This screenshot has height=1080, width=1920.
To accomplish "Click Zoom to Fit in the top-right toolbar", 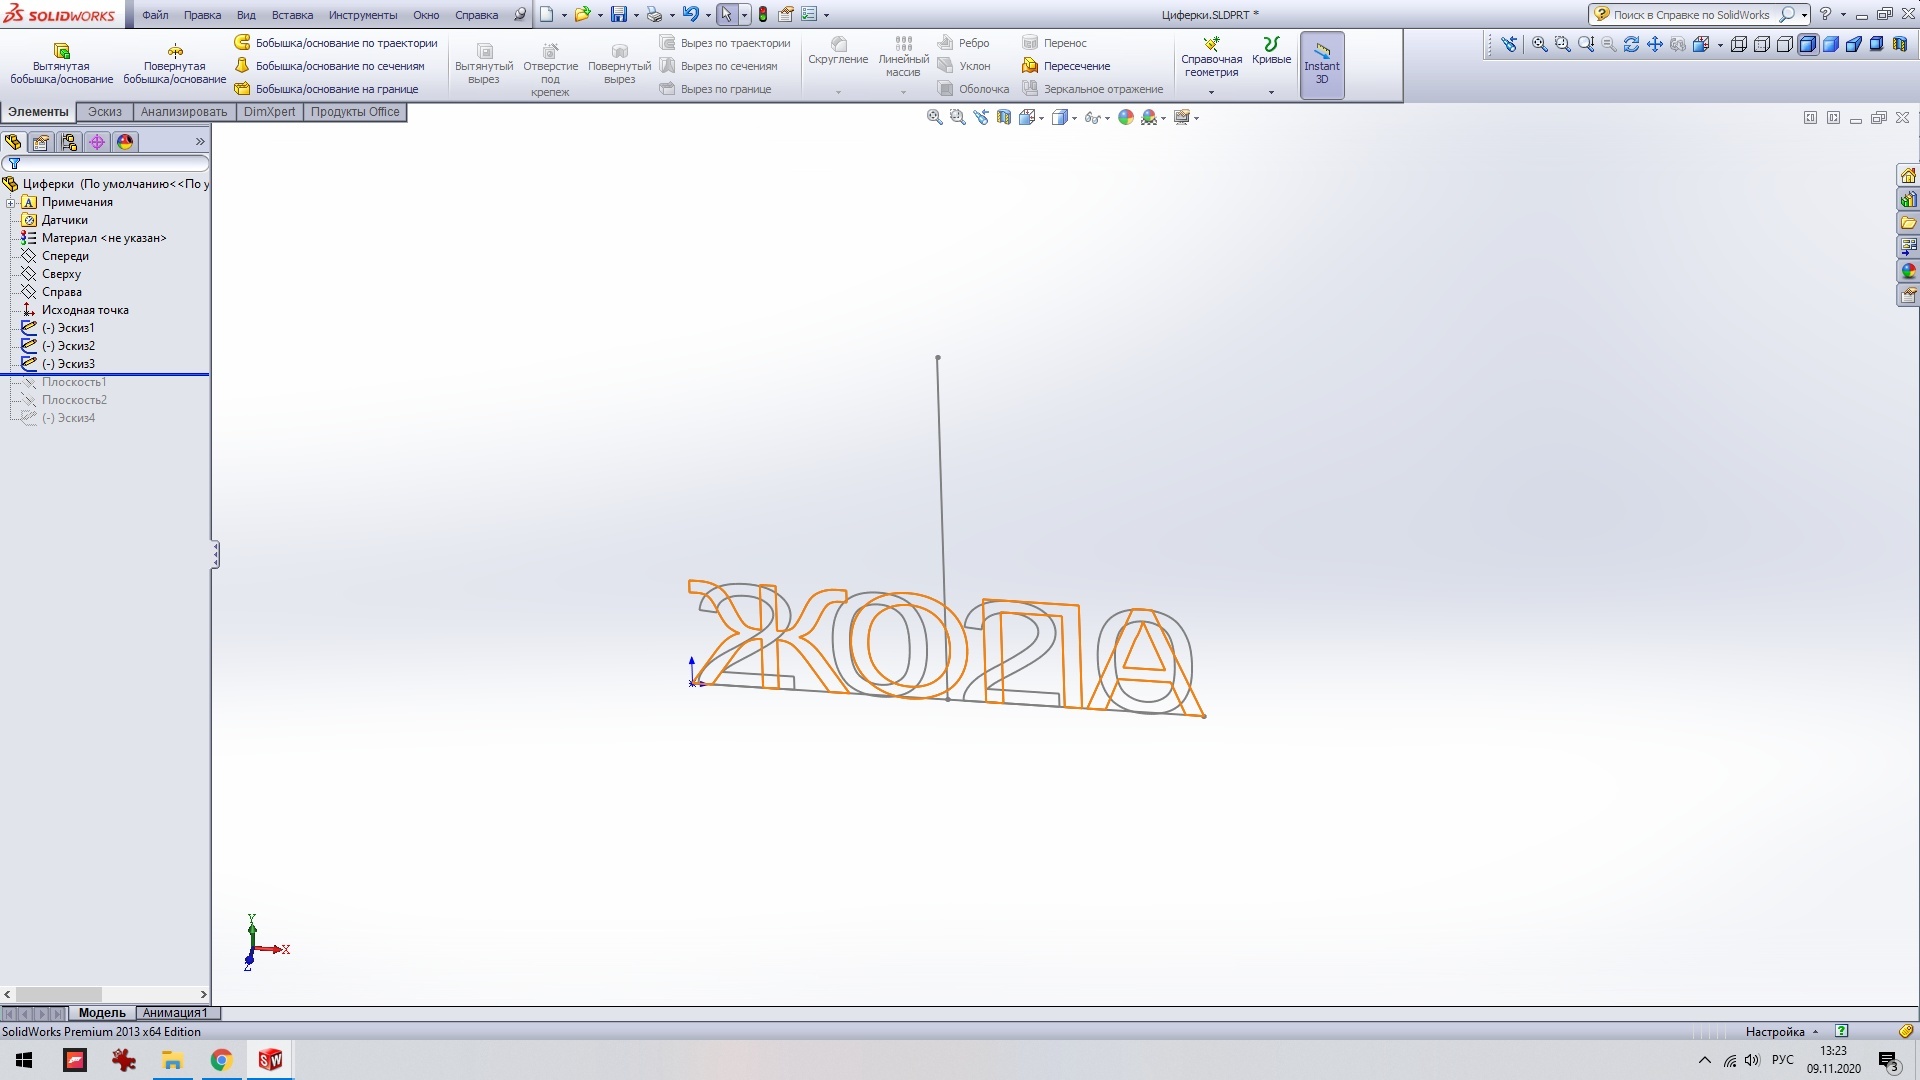I will point(1540,44).
